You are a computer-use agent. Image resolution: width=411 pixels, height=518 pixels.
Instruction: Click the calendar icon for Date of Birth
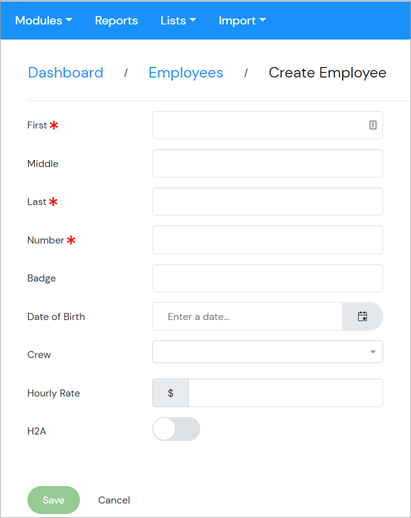[362, 316]
